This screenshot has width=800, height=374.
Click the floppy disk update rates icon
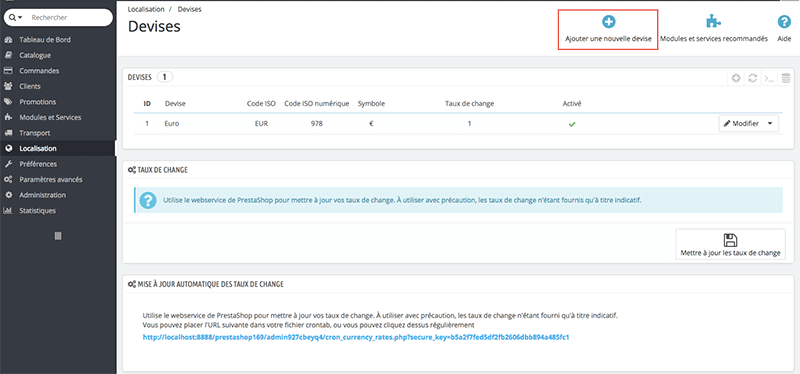(731, 240)
